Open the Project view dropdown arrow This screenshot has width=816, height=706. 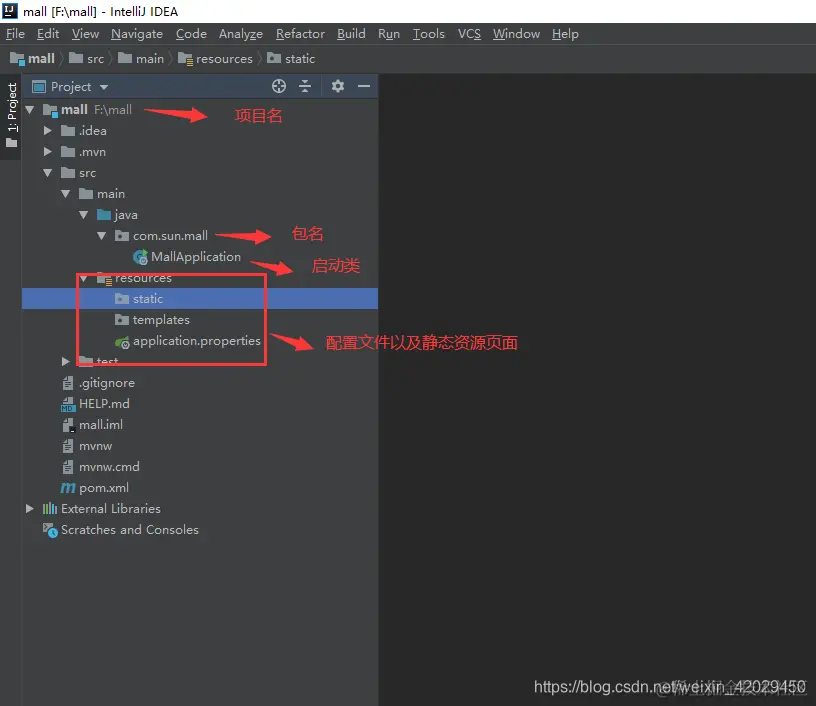point(104,87)
